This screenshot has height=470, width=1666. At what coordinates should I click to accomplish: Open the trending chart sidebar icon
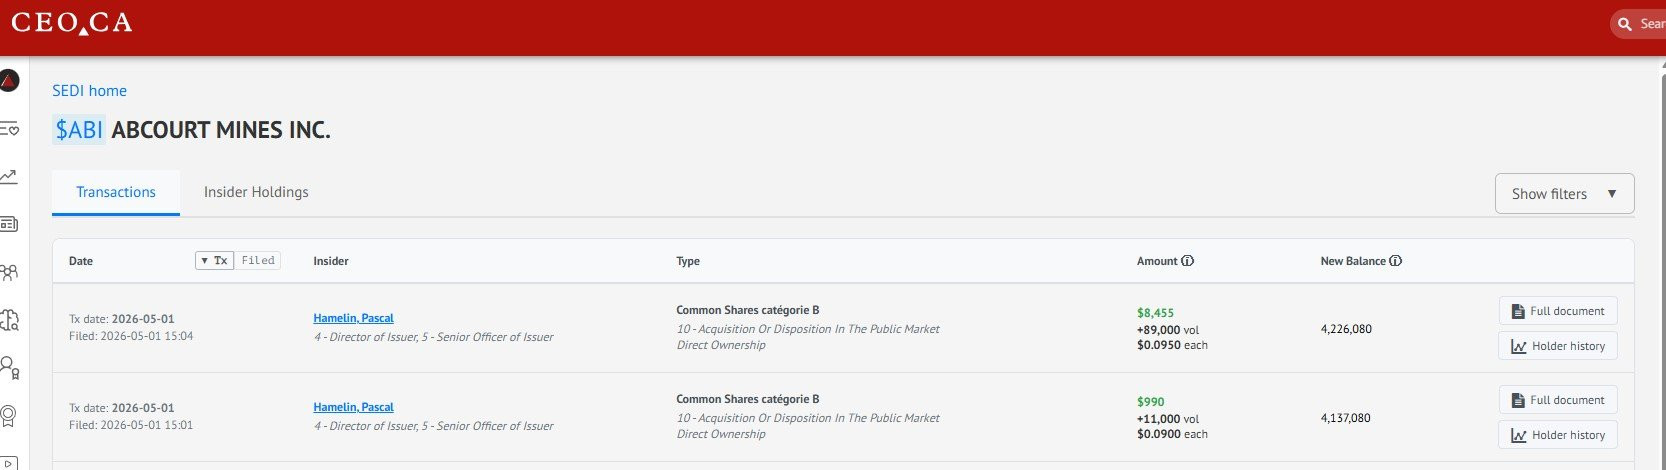(9, 177)
